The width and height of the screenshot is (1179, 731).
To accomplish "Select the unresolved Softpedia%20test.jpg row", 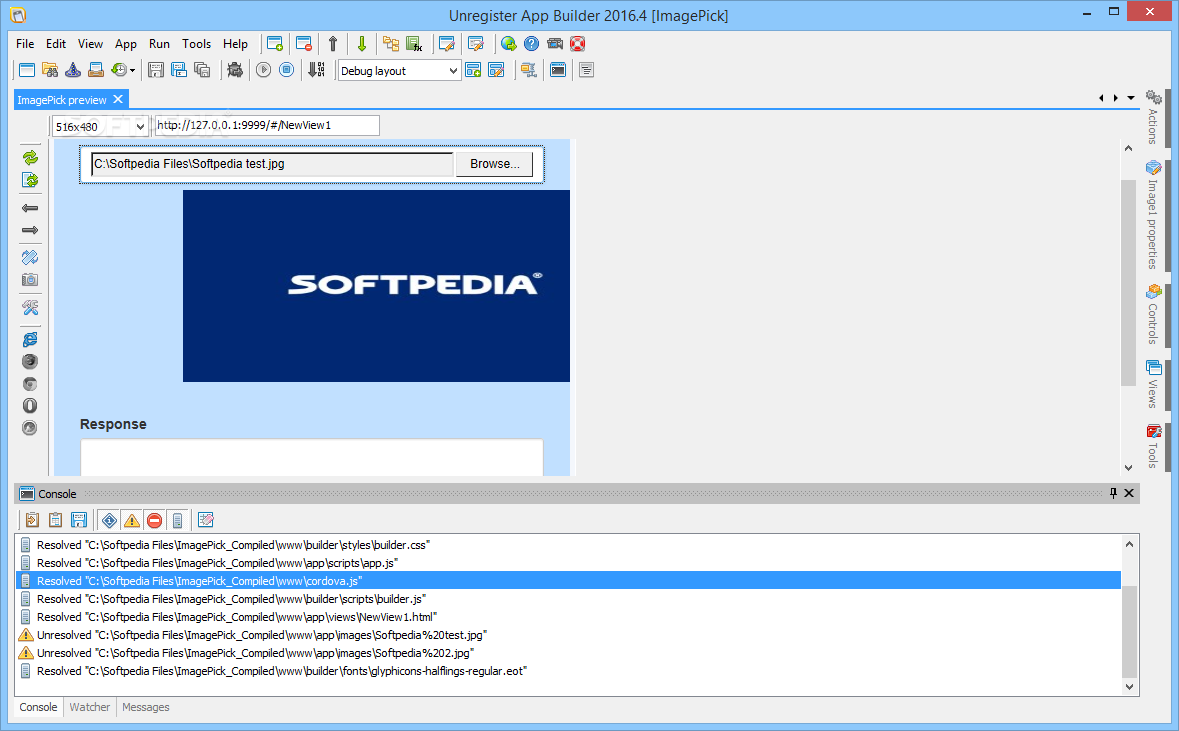I will click(568, 635).
